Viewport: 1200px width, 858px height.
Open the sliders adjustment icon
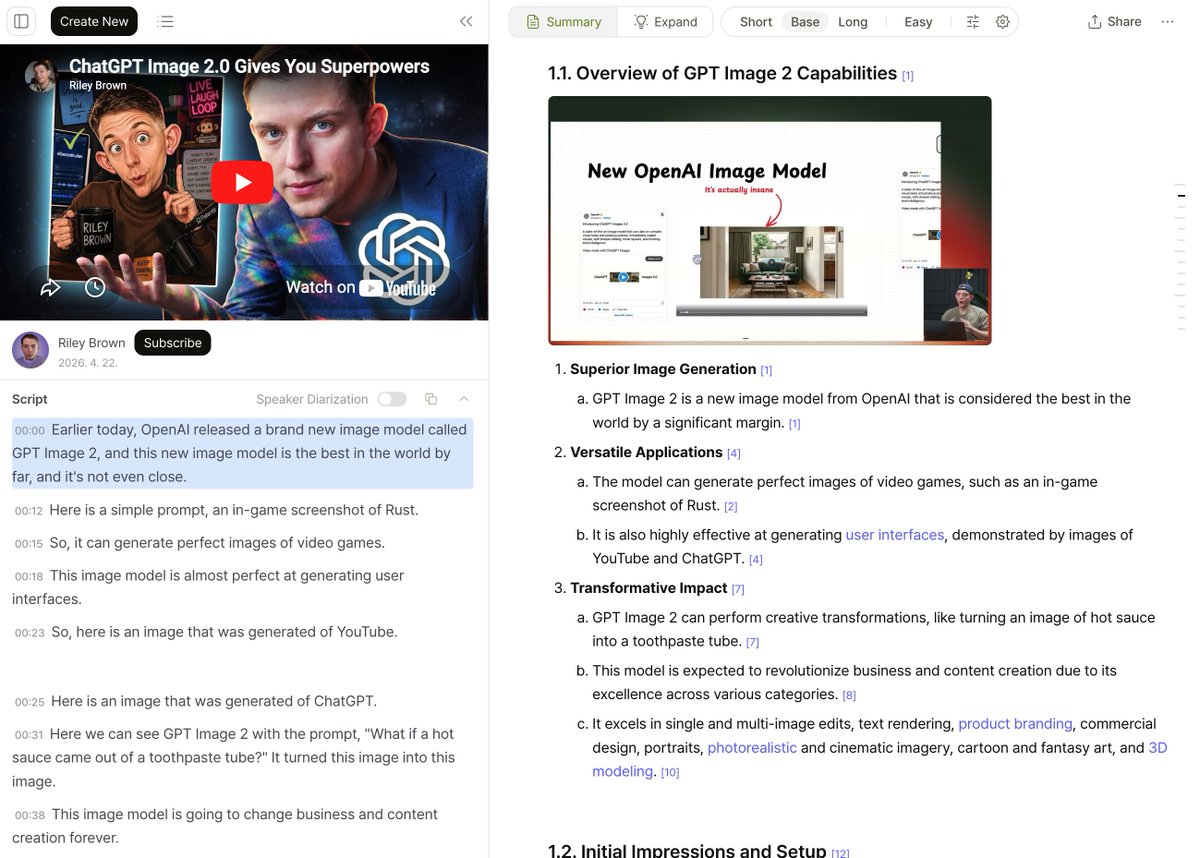point(972,22)
